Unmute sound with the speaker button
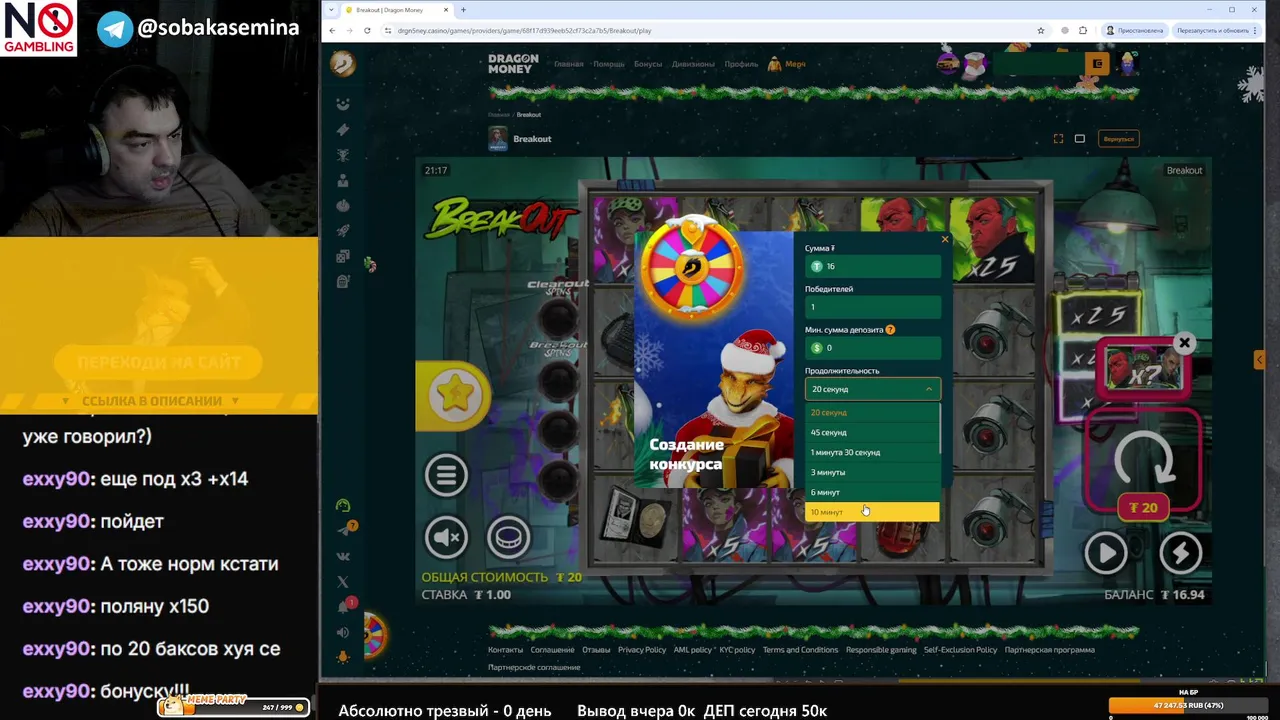 click(446, 537)
